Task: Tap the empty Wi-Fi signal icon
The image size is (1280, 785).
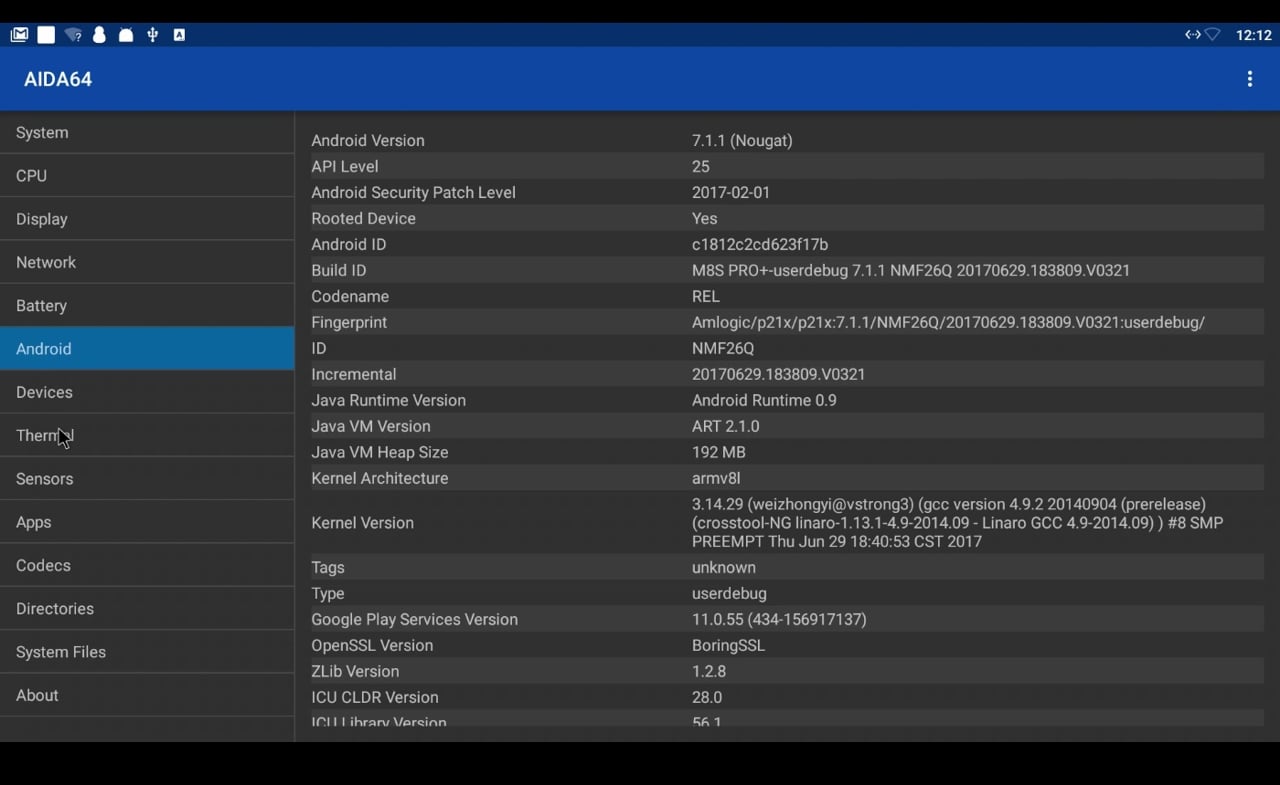Action: click(1212, 35)
